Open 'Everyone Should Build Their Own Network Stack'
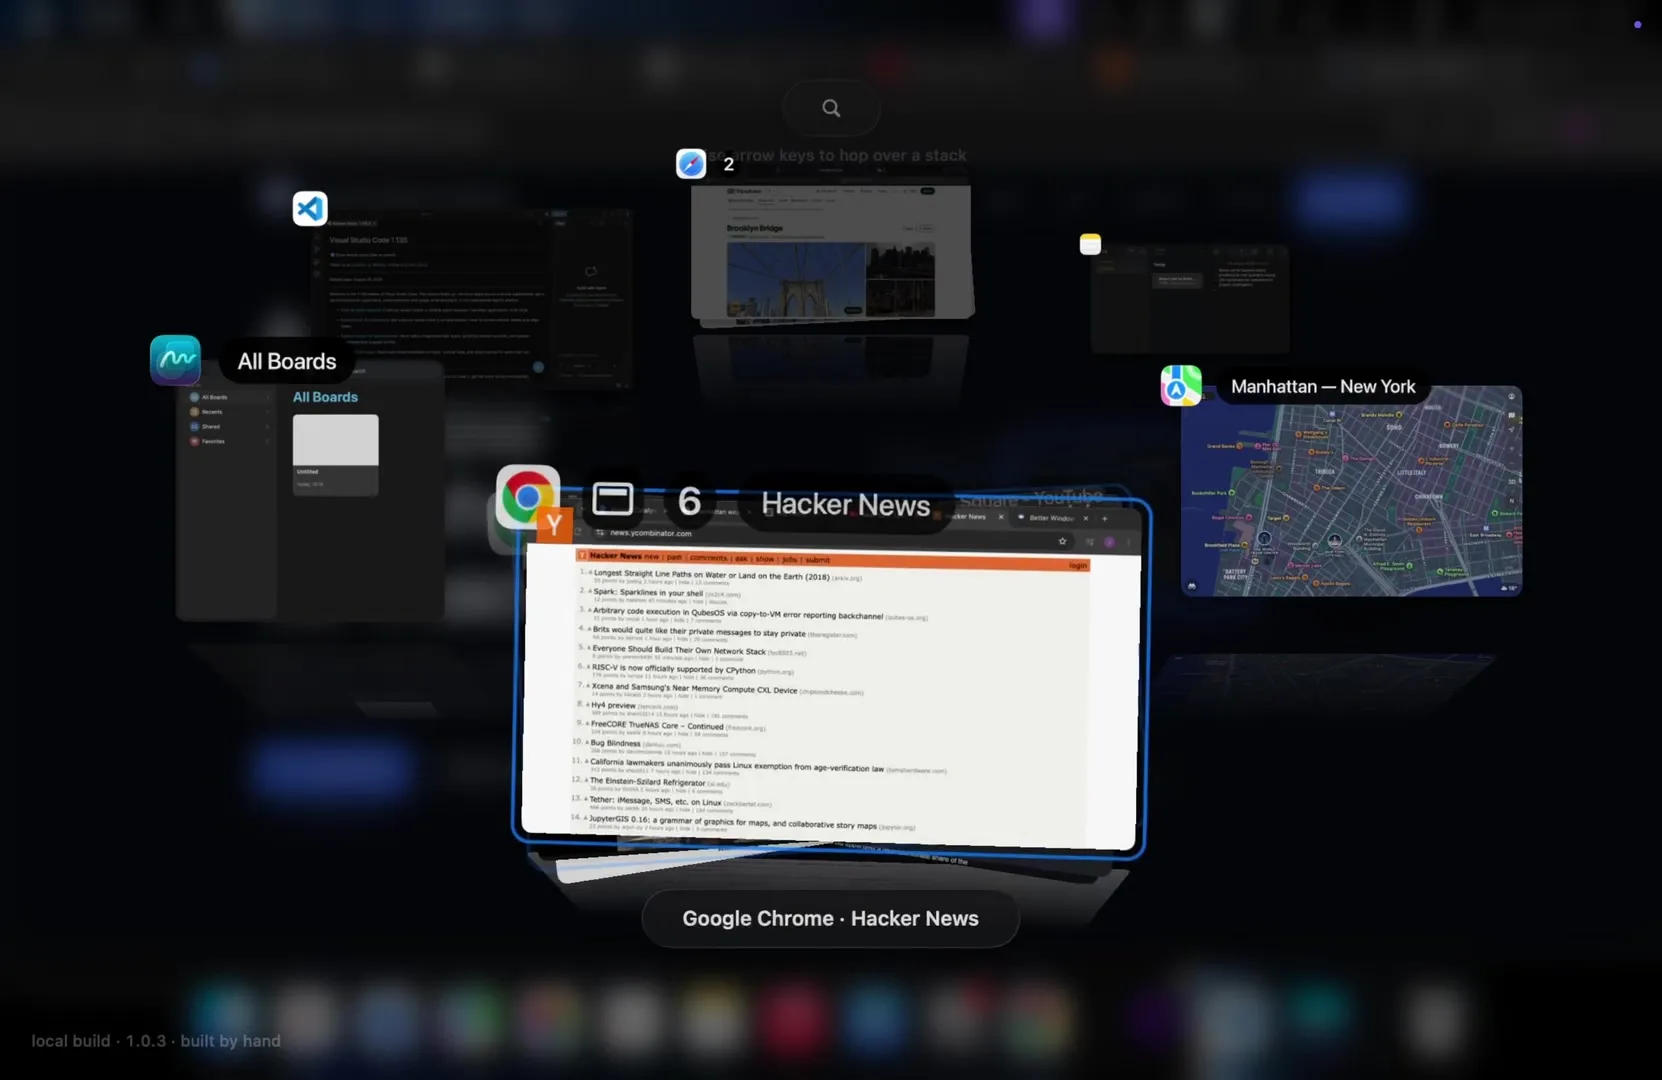Image resolution: width=1662 pixels, height=1080 pixels. point(679,649)
